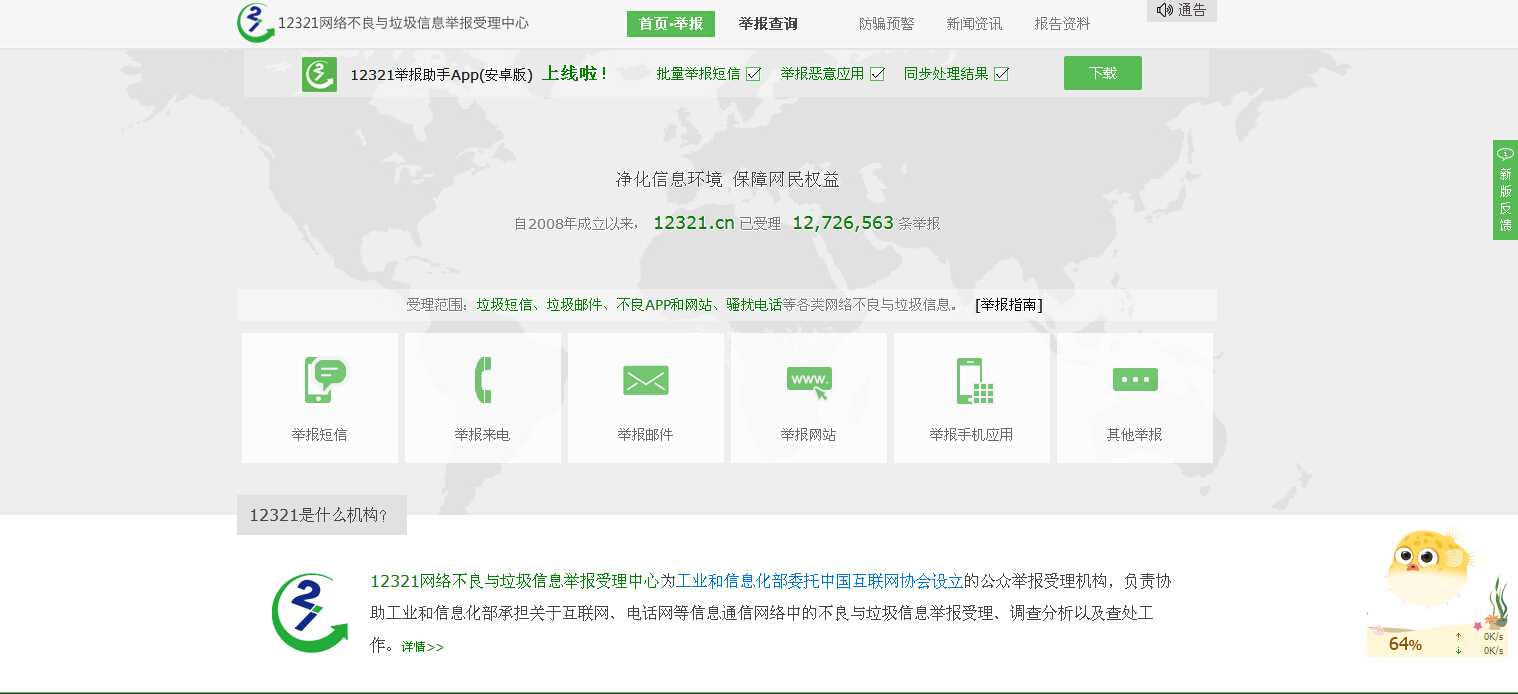1518x694 pixels.
Task: Select the 其他举报 three-dots icon
Action: tap(1134, 380)
